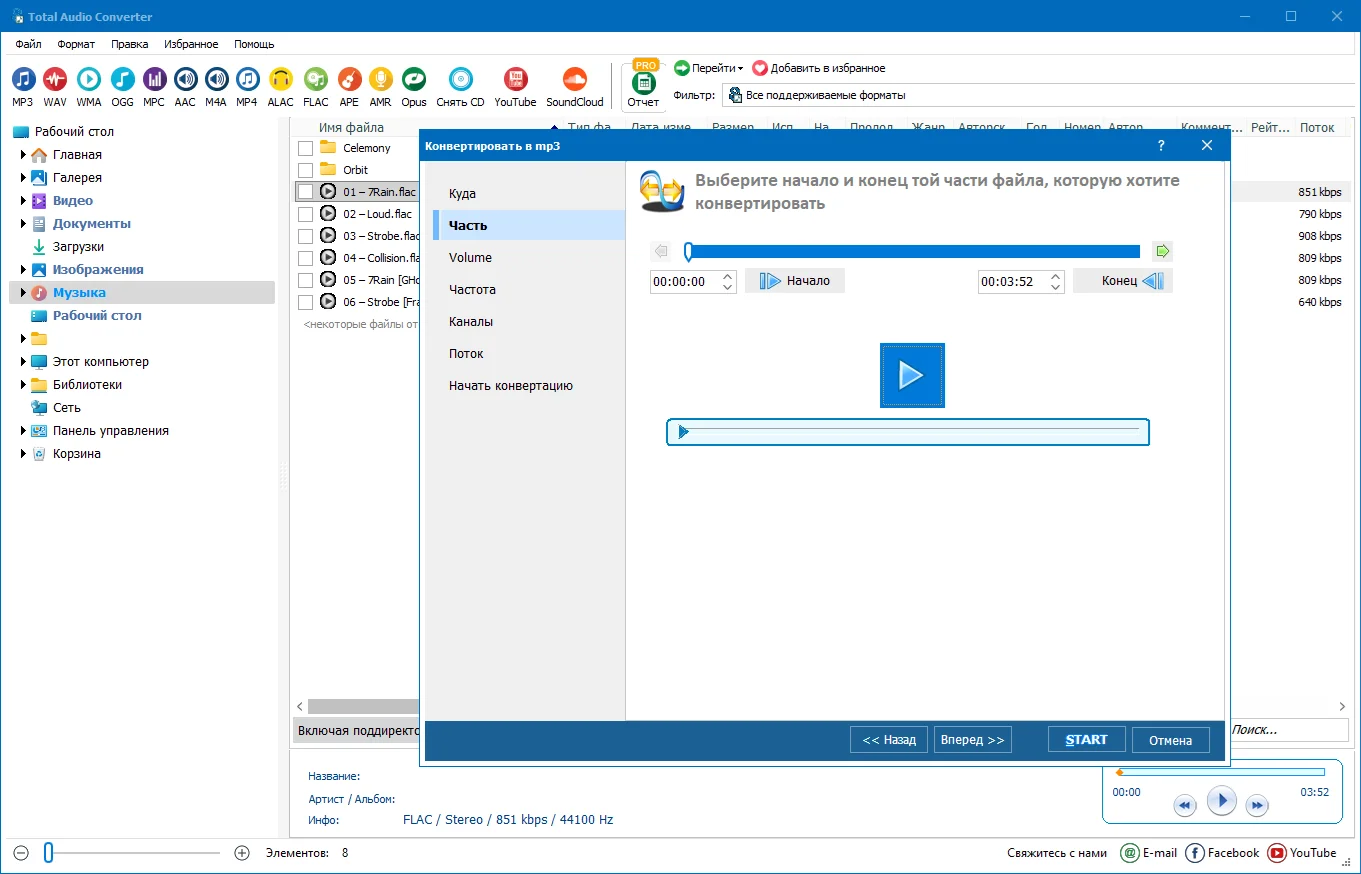
Task: Click the Вперед >> button
Action: pyautogui.click(x=972, y=740)
